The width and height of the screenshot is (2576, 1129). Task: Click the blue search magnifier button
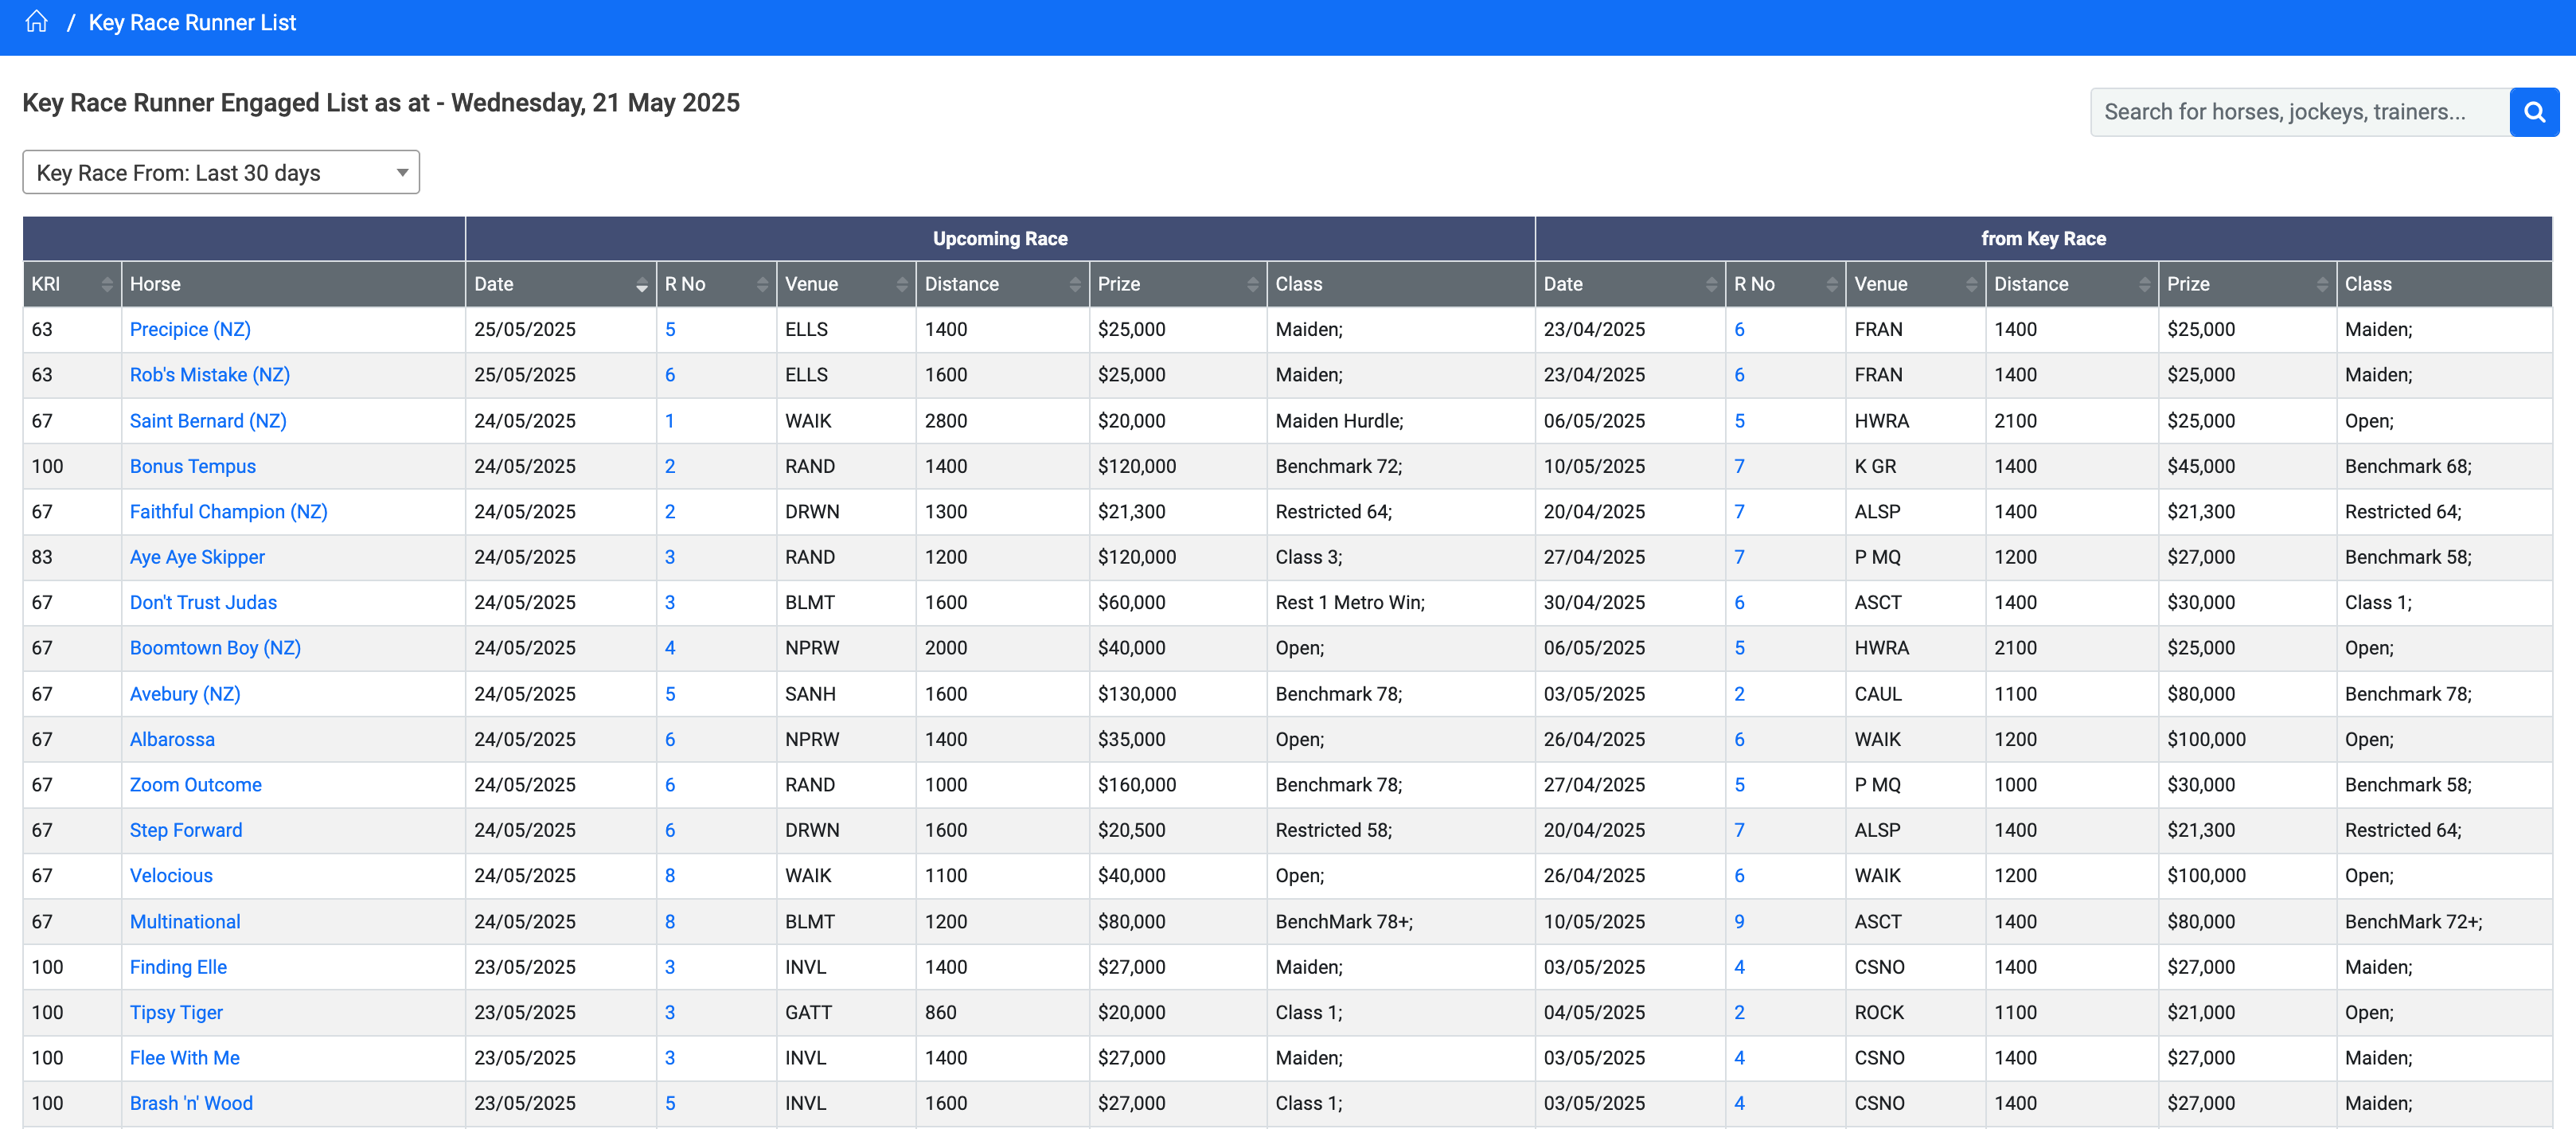(x=2533, y=112)
